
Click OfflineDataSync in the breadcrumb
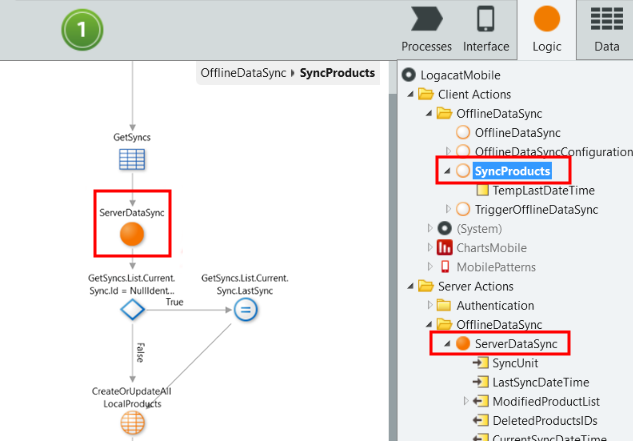(x=243, y=73)
